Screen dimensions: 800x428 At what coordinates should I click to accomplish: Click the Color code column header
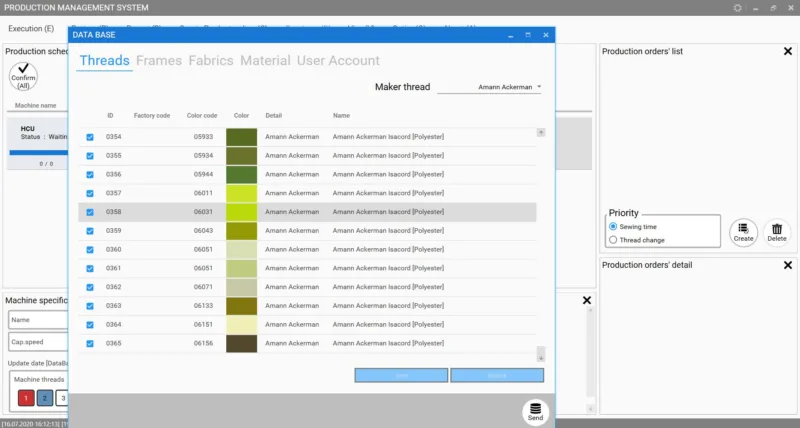(x=202, y=116)
